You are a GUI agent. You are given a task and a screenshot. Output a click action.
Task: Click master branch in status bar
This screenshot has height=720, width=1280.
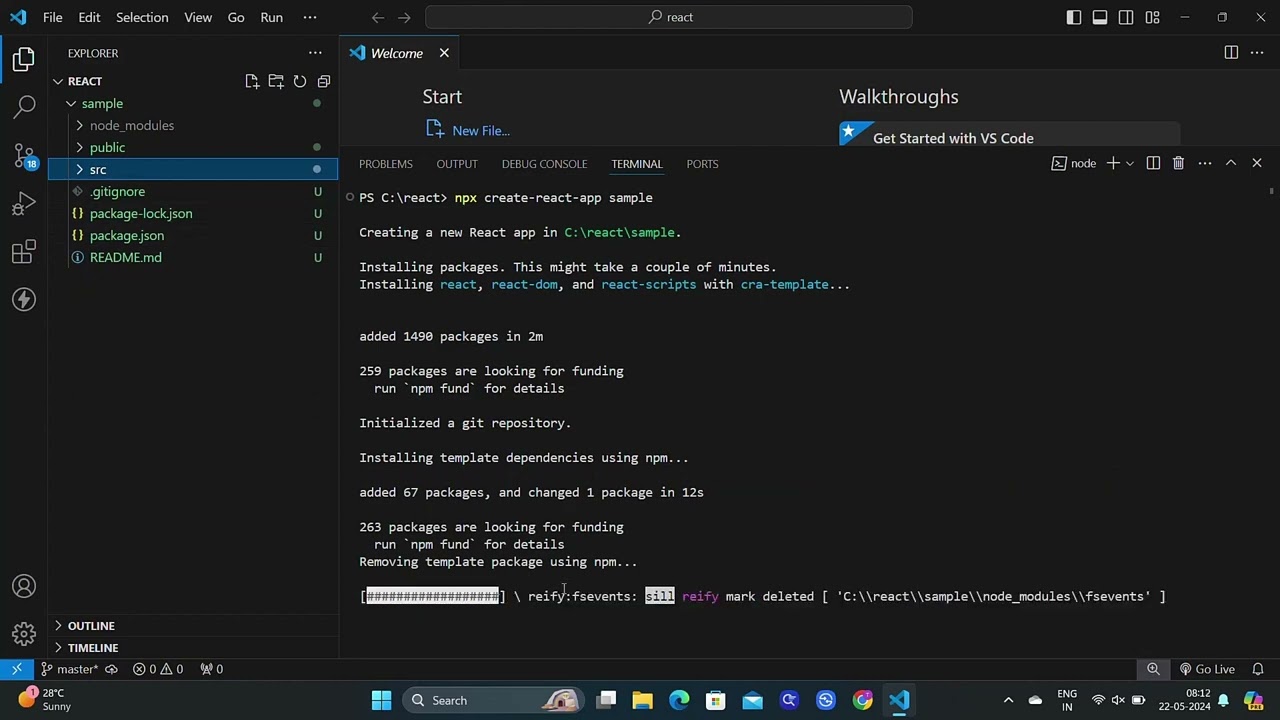tap(70, 669)
